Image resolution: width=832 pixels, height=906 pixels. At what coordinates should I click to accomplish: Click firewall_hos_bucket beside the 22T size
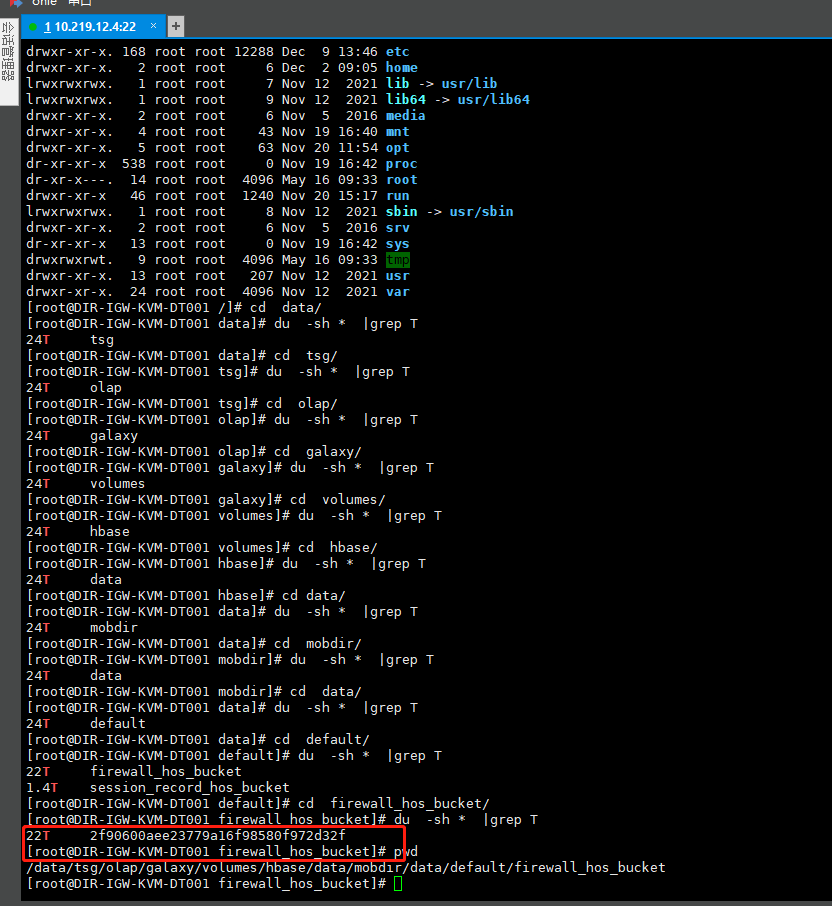[x=165, y=772]
